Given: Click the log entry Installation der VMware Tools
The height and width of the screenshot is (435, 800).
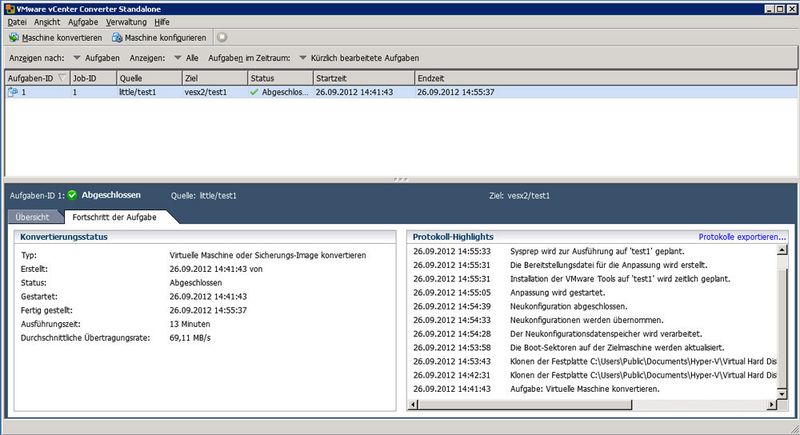Looking at the screenshot, I should tap(620, 279).
